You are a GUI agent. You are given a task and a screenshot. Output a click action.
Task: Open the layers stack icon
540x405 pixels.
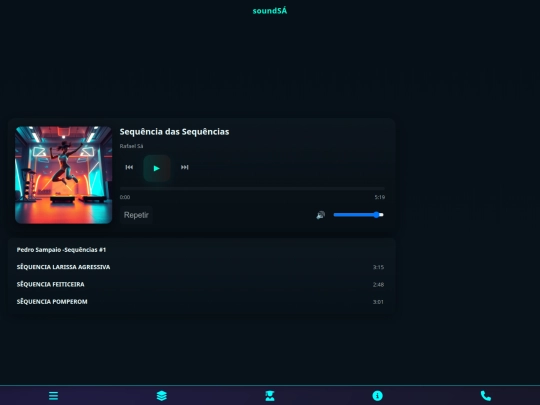[x=162, y=396]
